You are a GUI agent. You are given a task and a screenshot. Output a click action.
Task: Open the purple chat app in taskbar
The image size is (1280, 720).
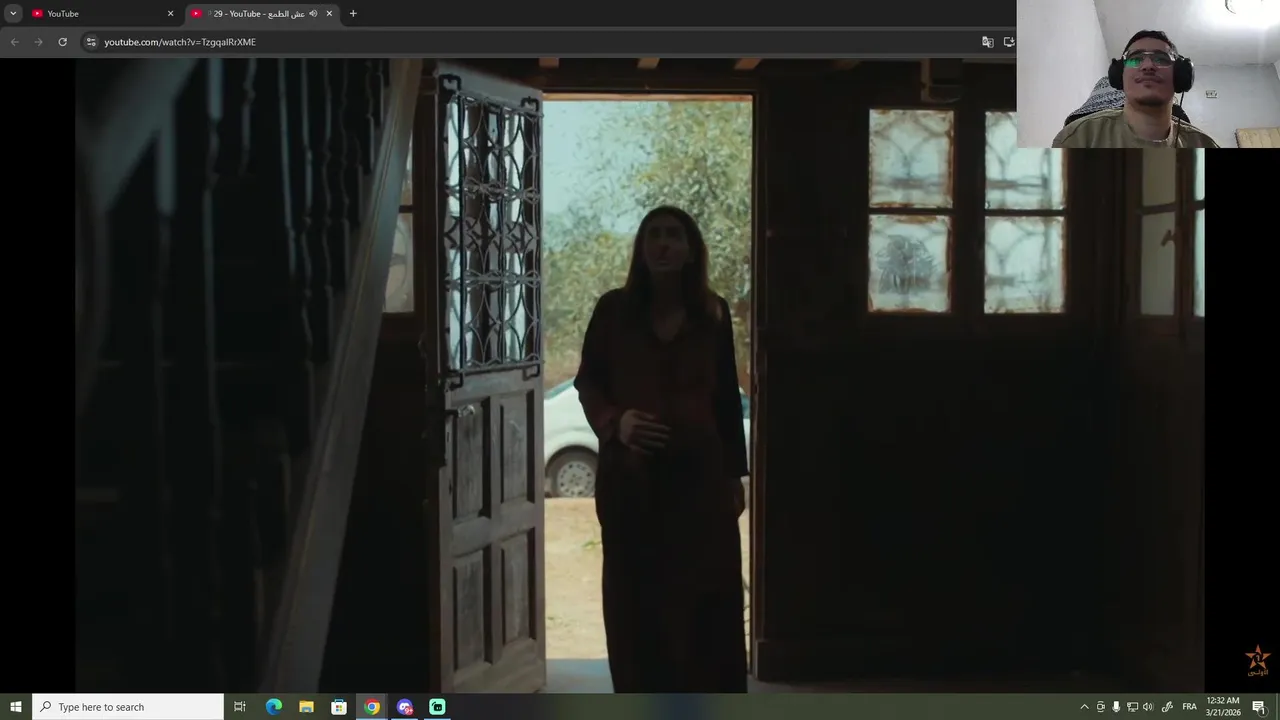[x=405, y=707]
